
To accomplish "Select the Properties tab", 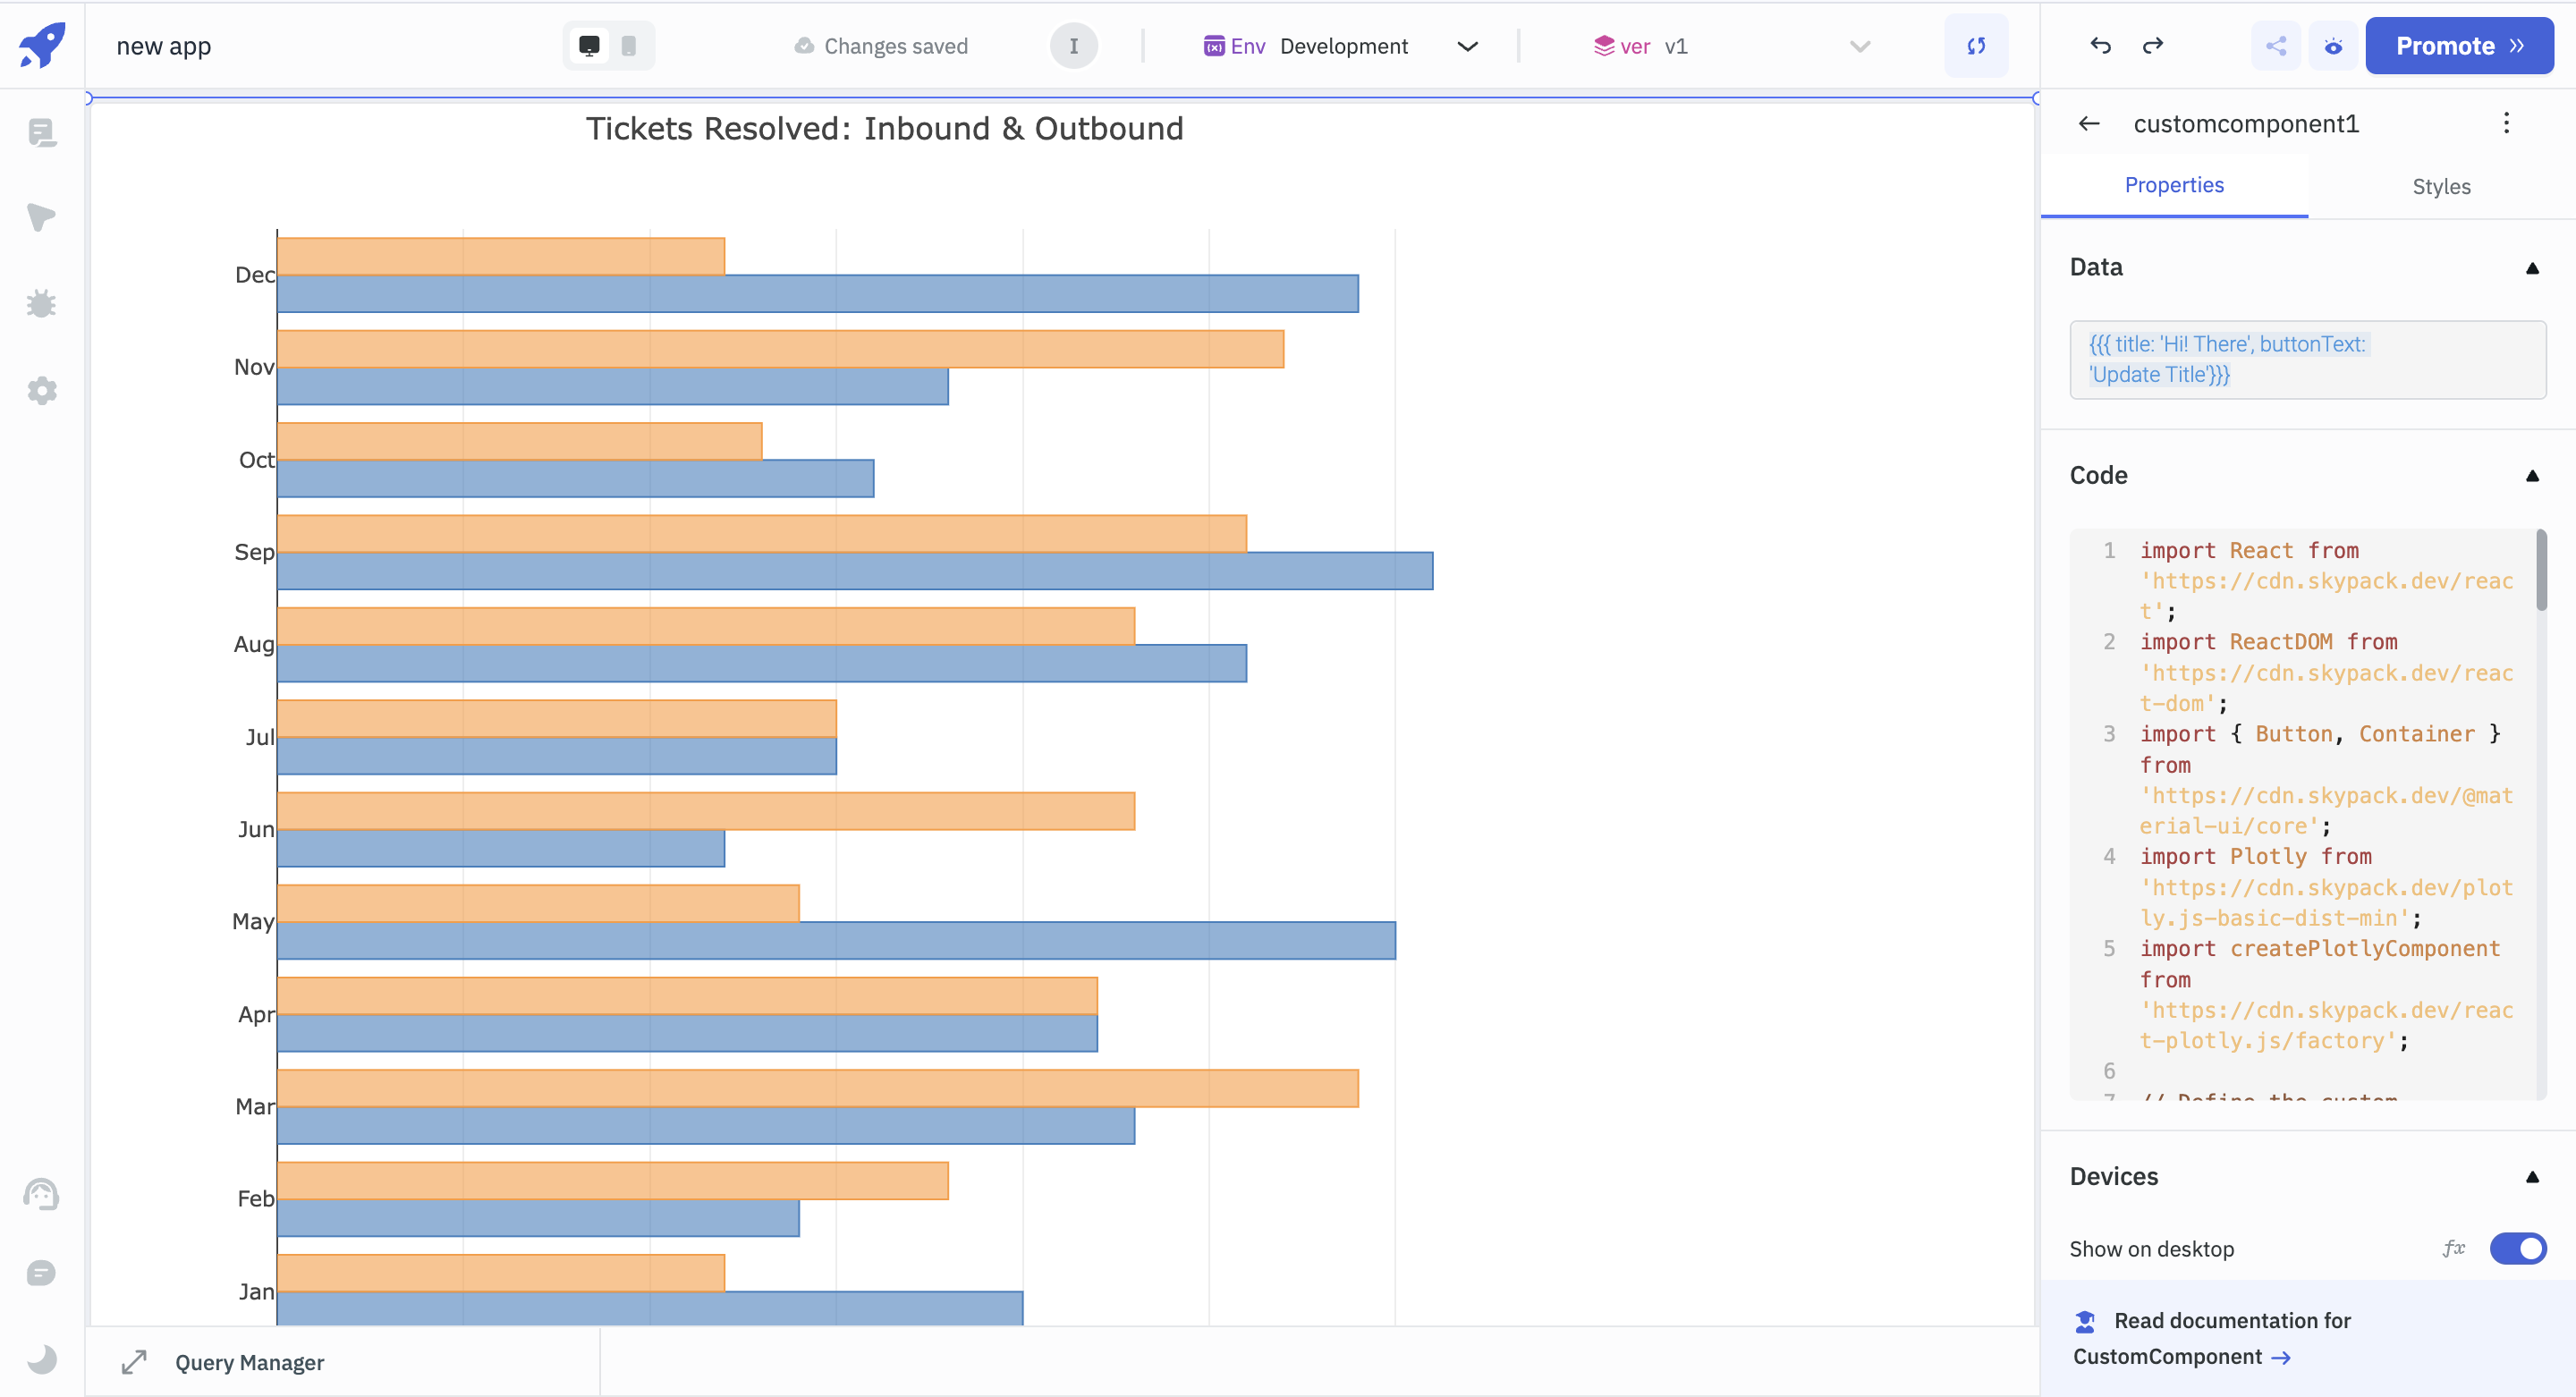I will tap(2174, 186).
